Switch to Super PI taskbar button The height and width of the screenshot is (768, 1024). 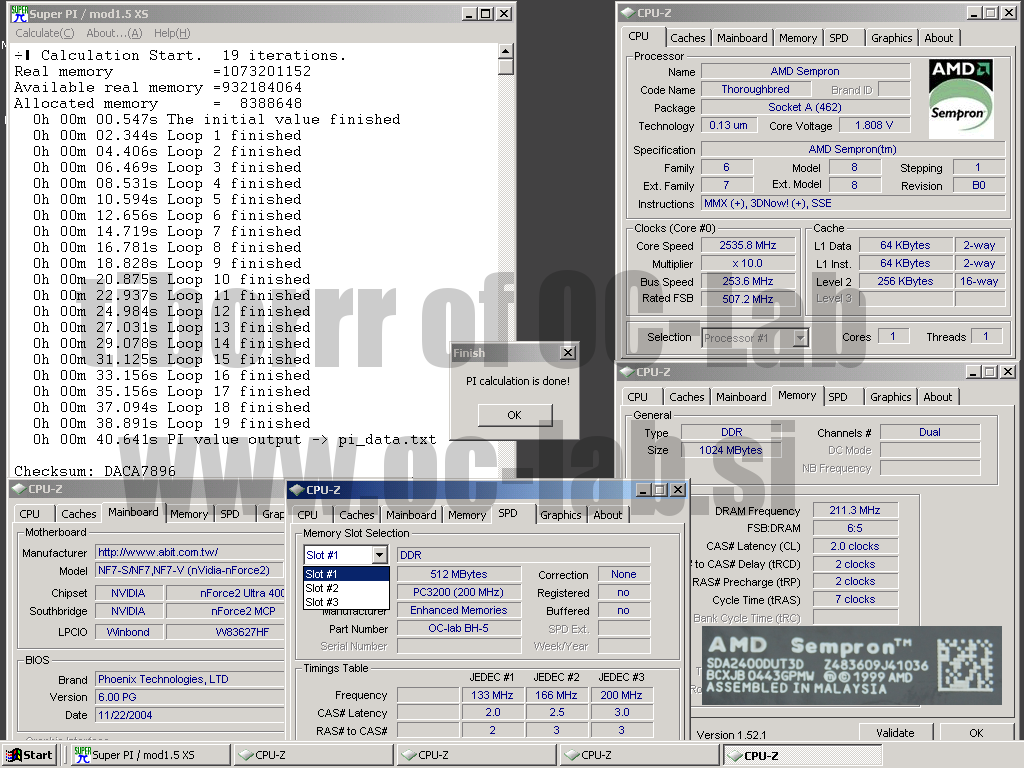pos(150,755)
